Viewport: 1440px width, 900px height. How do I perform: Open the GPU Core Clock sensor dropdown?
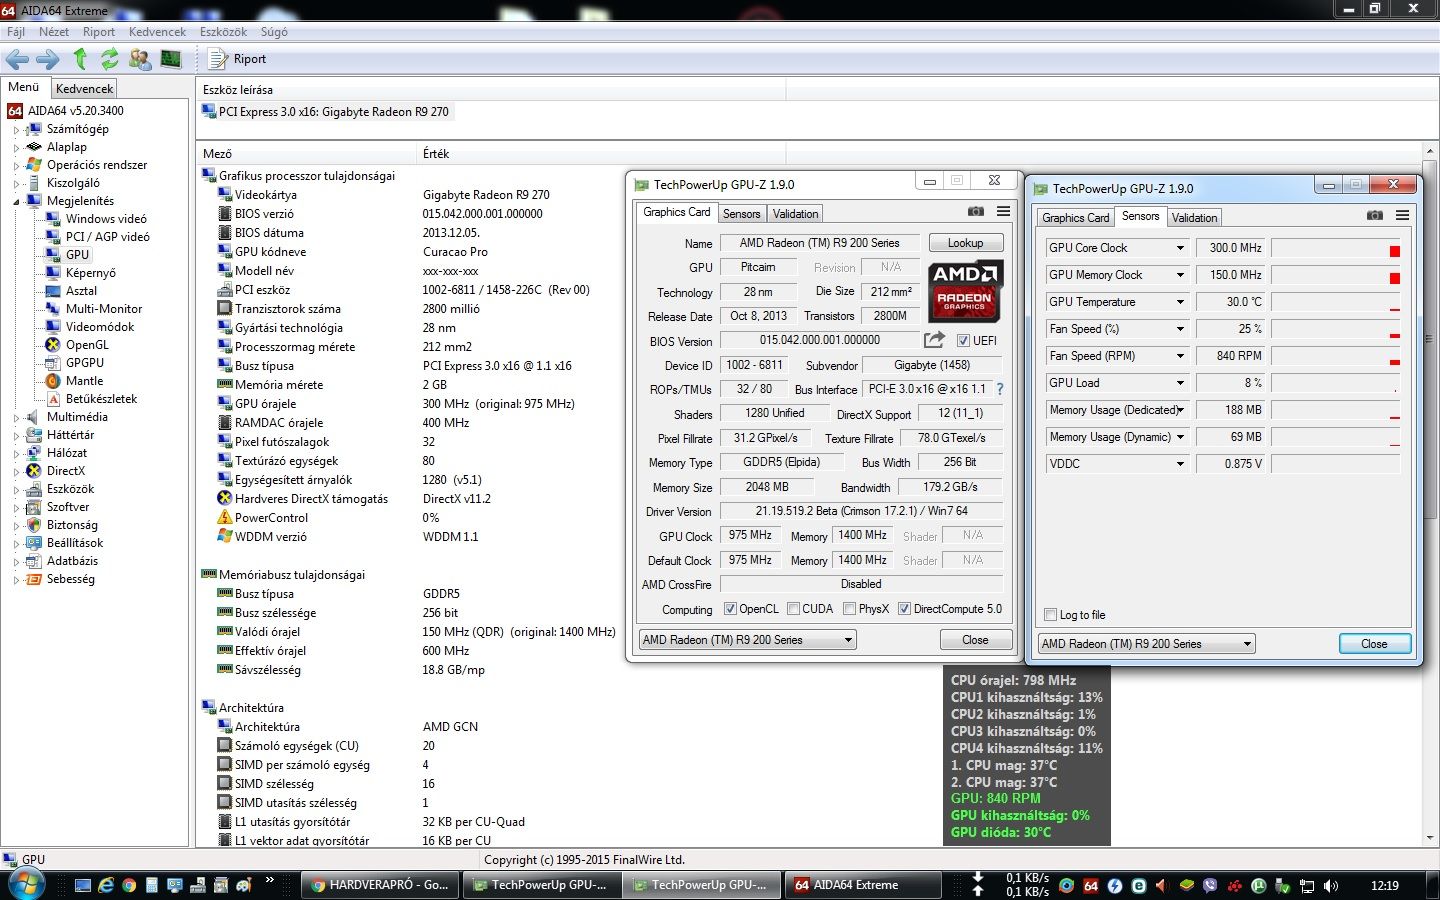pyautogui.click(x=1180, y=248)
